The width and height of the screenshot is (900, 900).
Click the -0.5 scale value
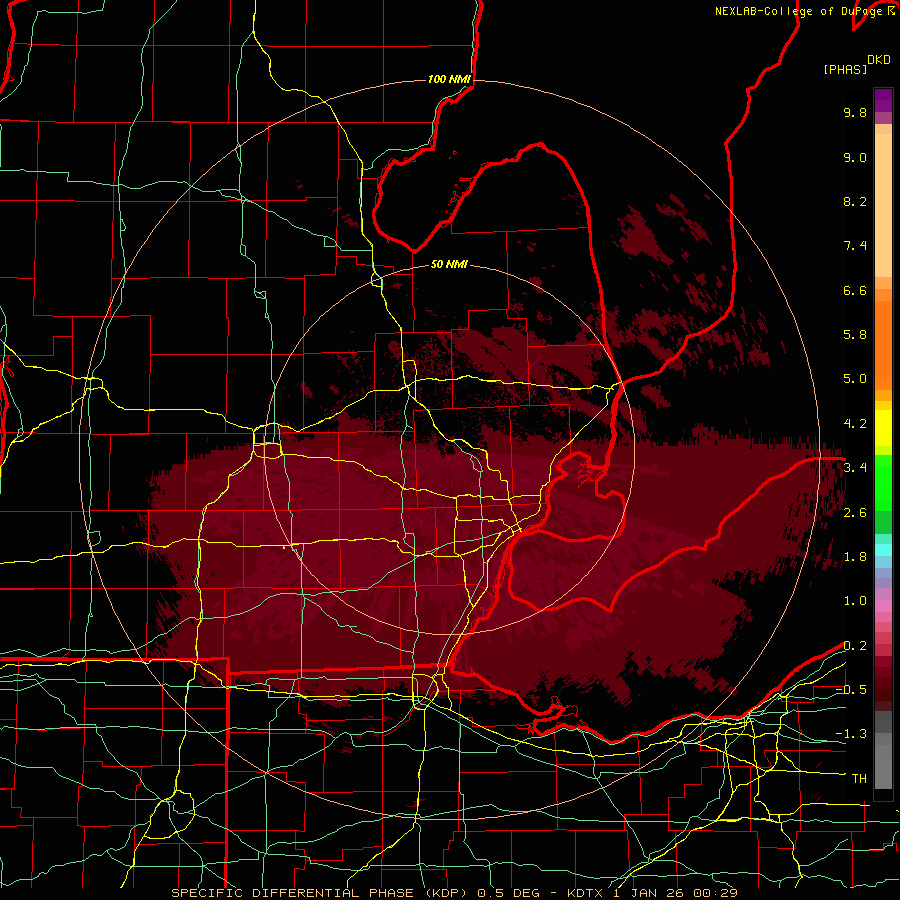(x=851, y=690)
